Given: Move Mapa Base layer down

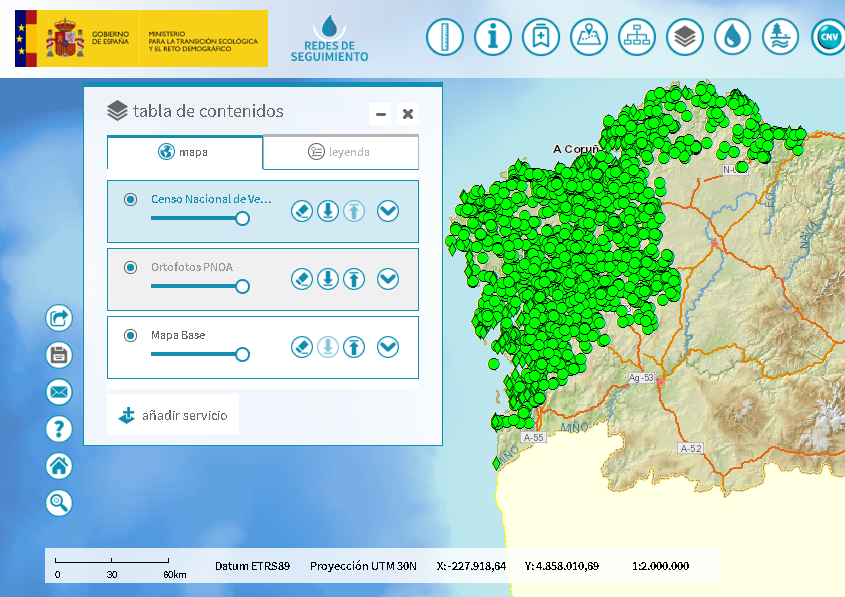Looking at the screenshot, I should (328, 347).
